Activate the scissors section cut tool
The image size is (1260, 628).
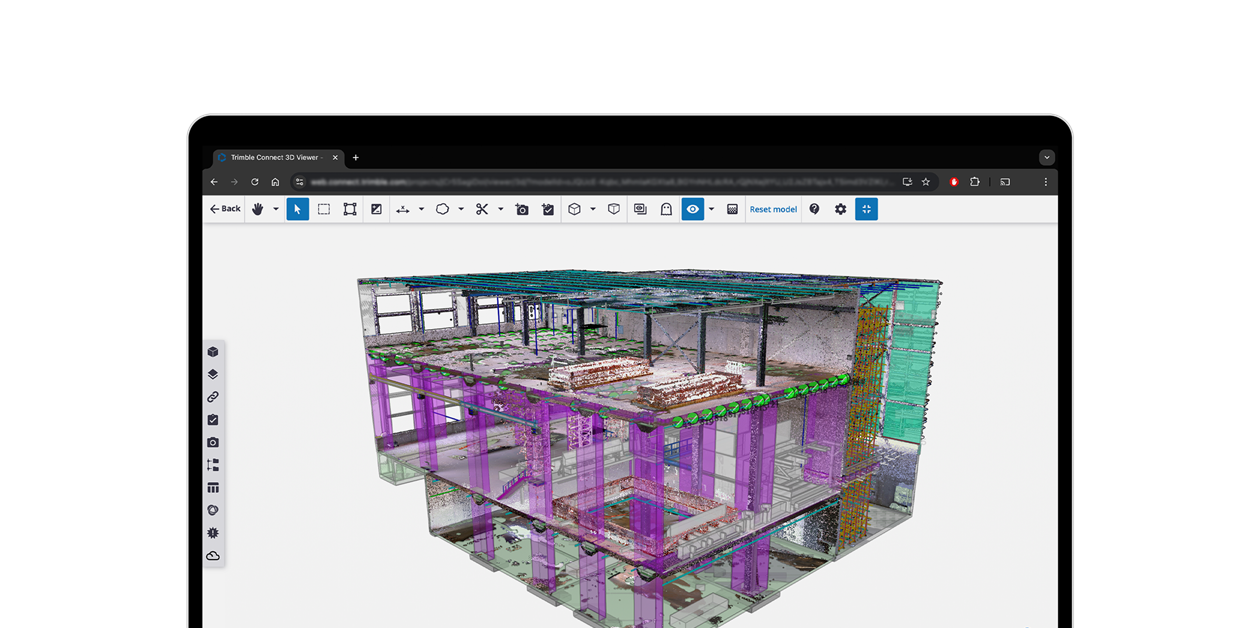pyautogui.click(x=482, y=209)
